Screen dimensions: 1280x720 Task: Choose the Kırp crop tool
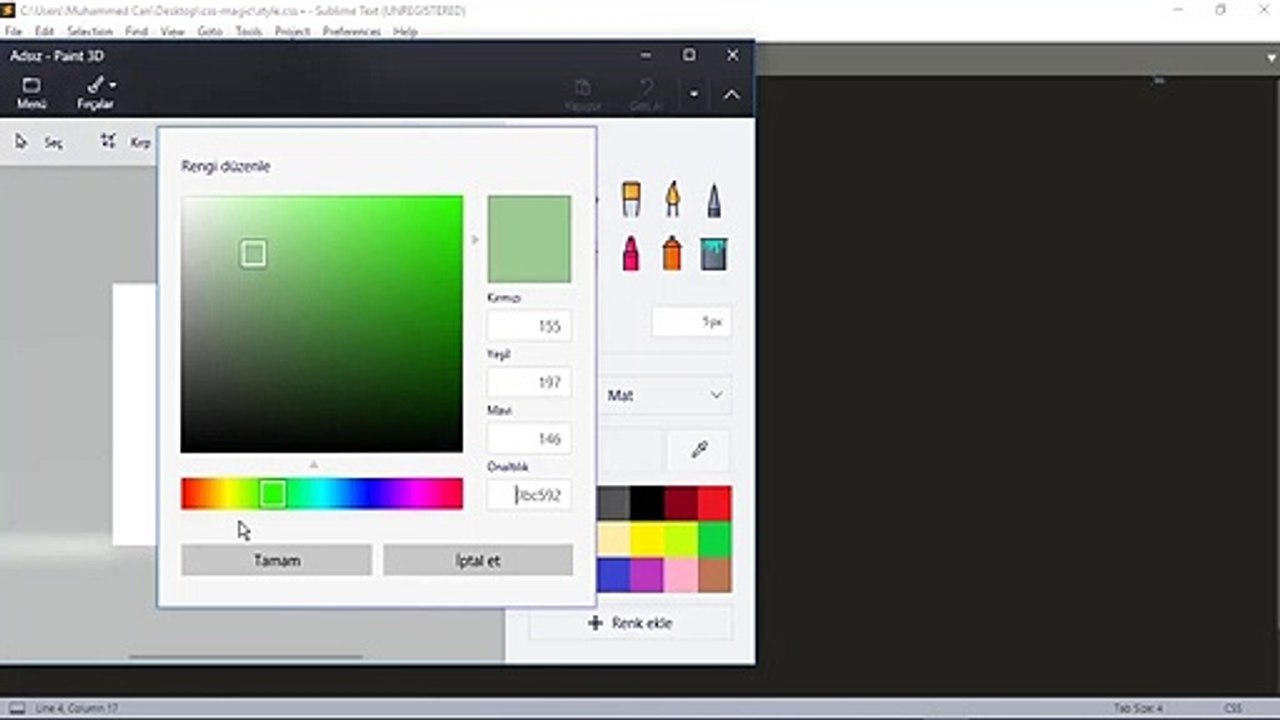pos(126,143)
